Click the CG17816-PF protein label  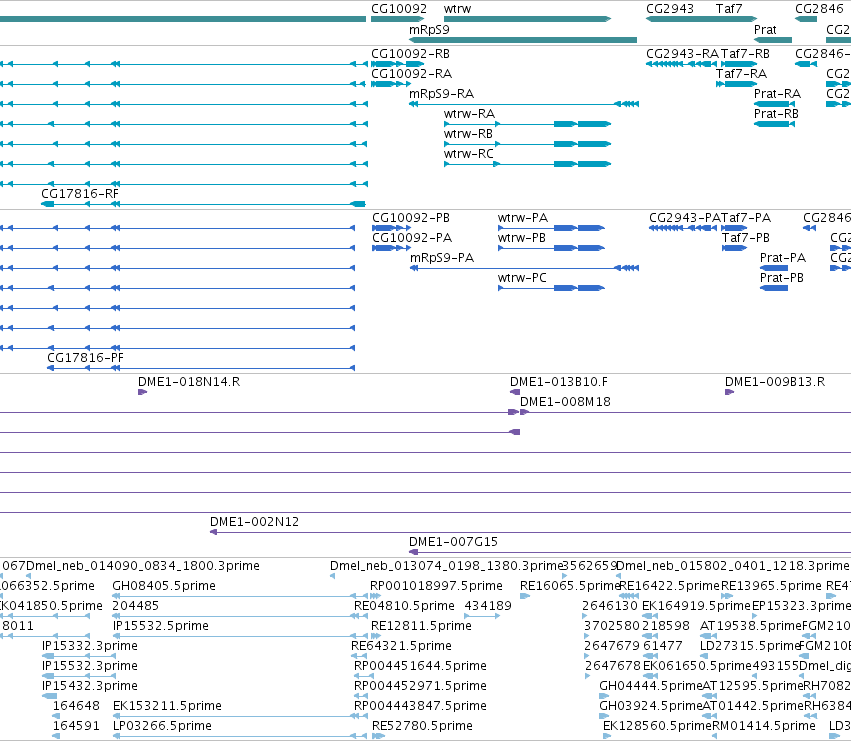(x=85, y=358)
